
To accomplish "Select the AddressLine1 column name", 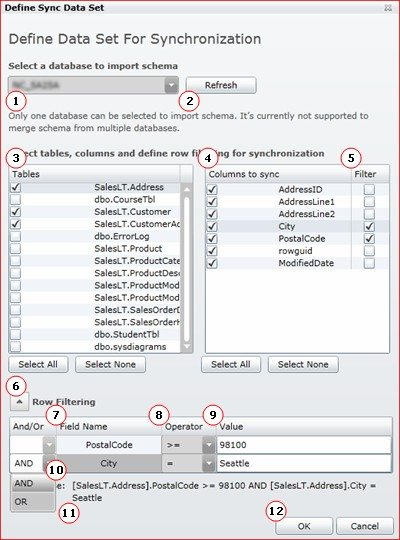I will 306,201.
